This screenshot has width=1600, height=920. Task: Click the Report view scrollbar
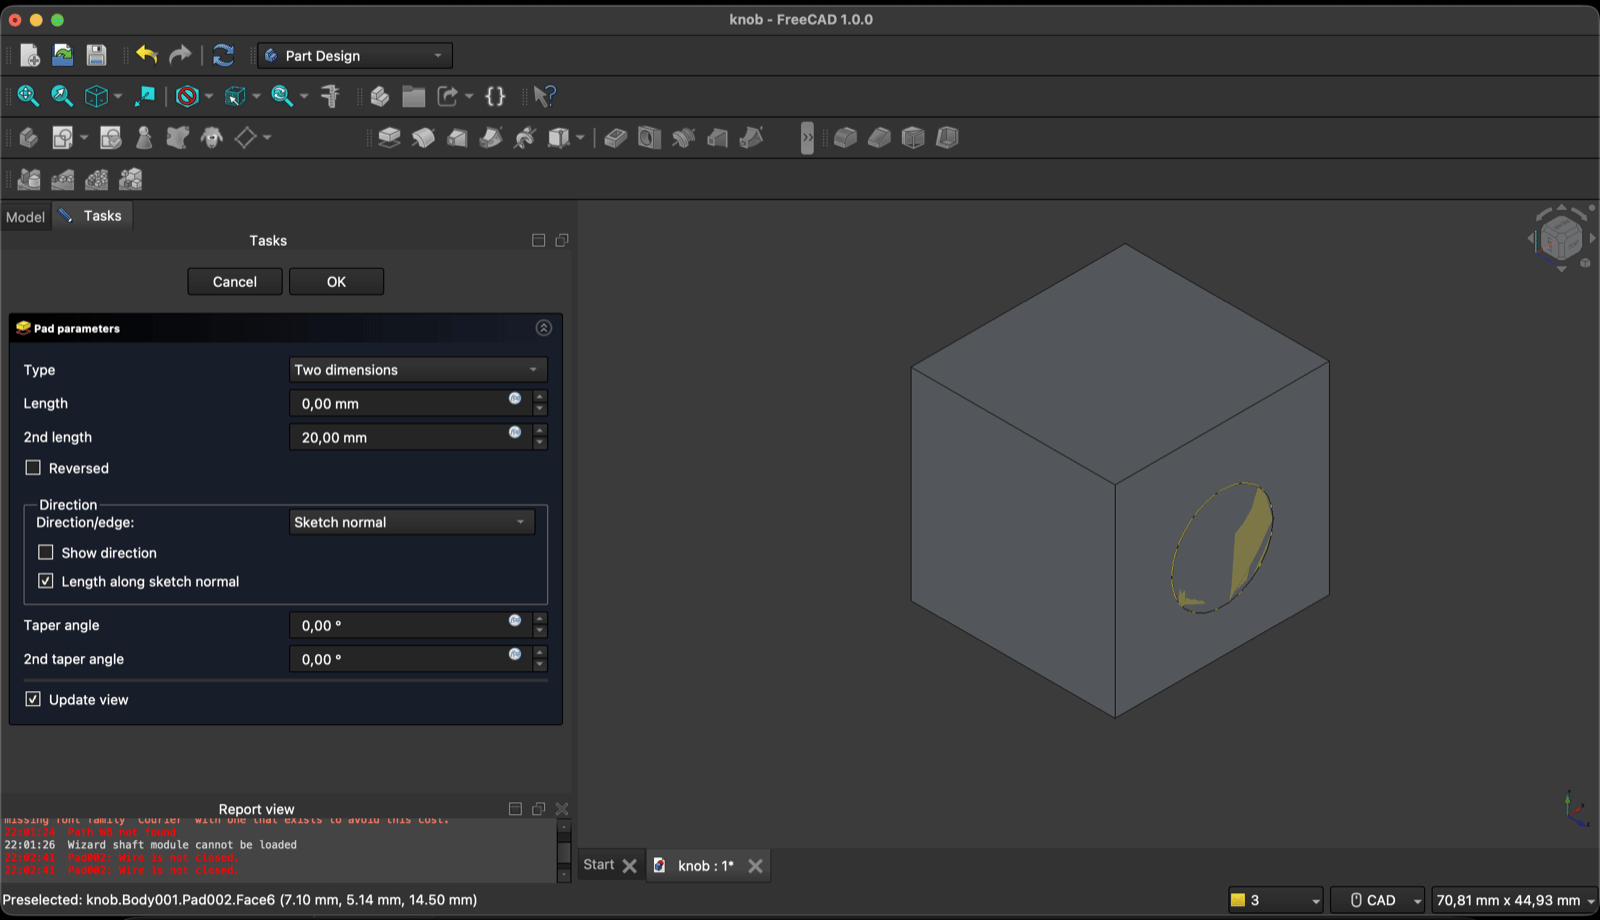pos(564,851)
